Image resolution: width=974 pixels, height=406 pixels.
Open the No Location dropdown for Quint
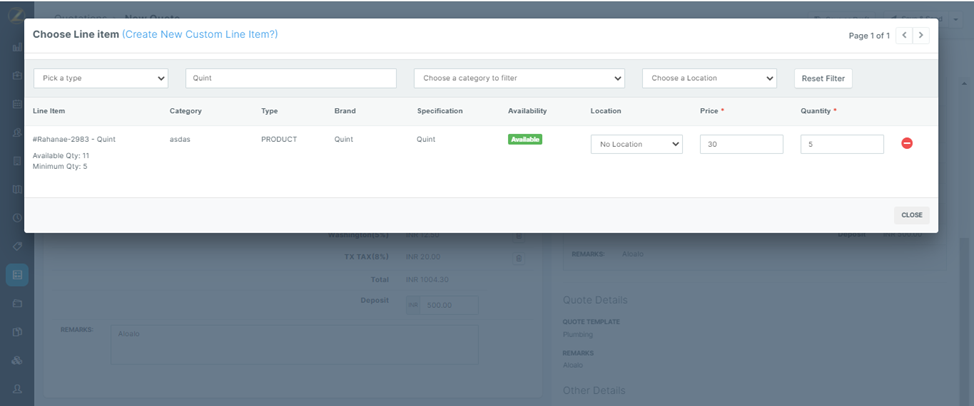(x=637, y=144)
